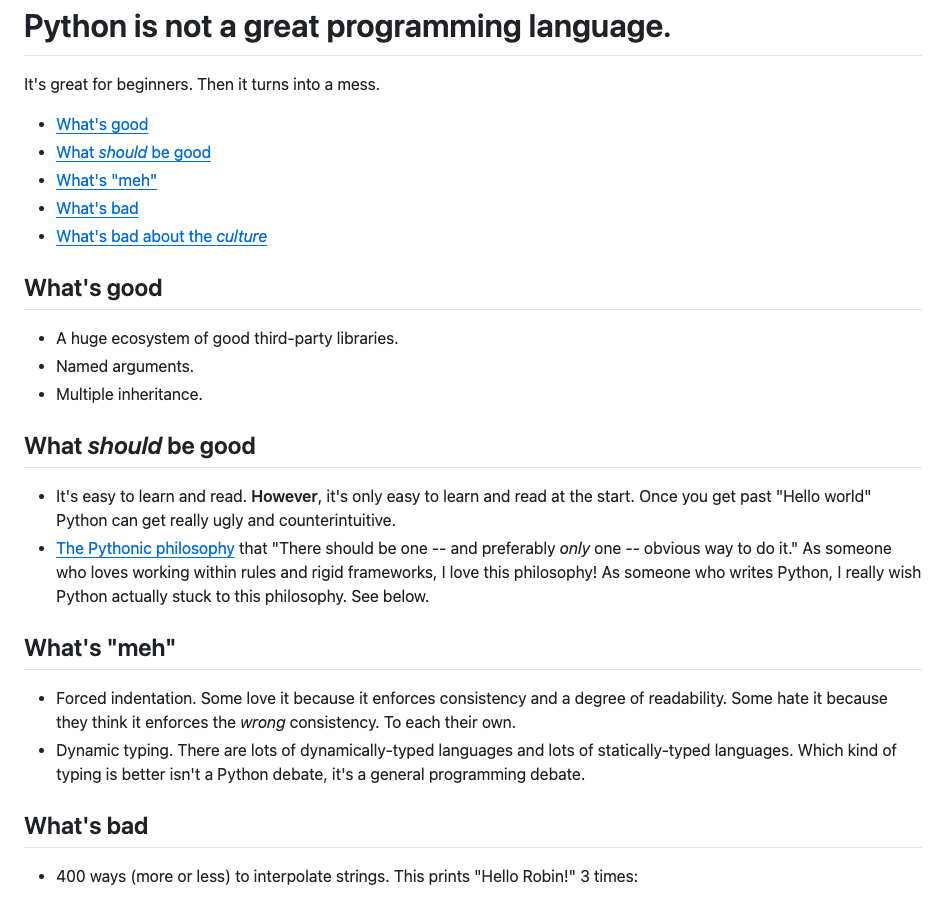
Task: Click the "It's great for beginners" intro sentence
Action: click(201, 85)
